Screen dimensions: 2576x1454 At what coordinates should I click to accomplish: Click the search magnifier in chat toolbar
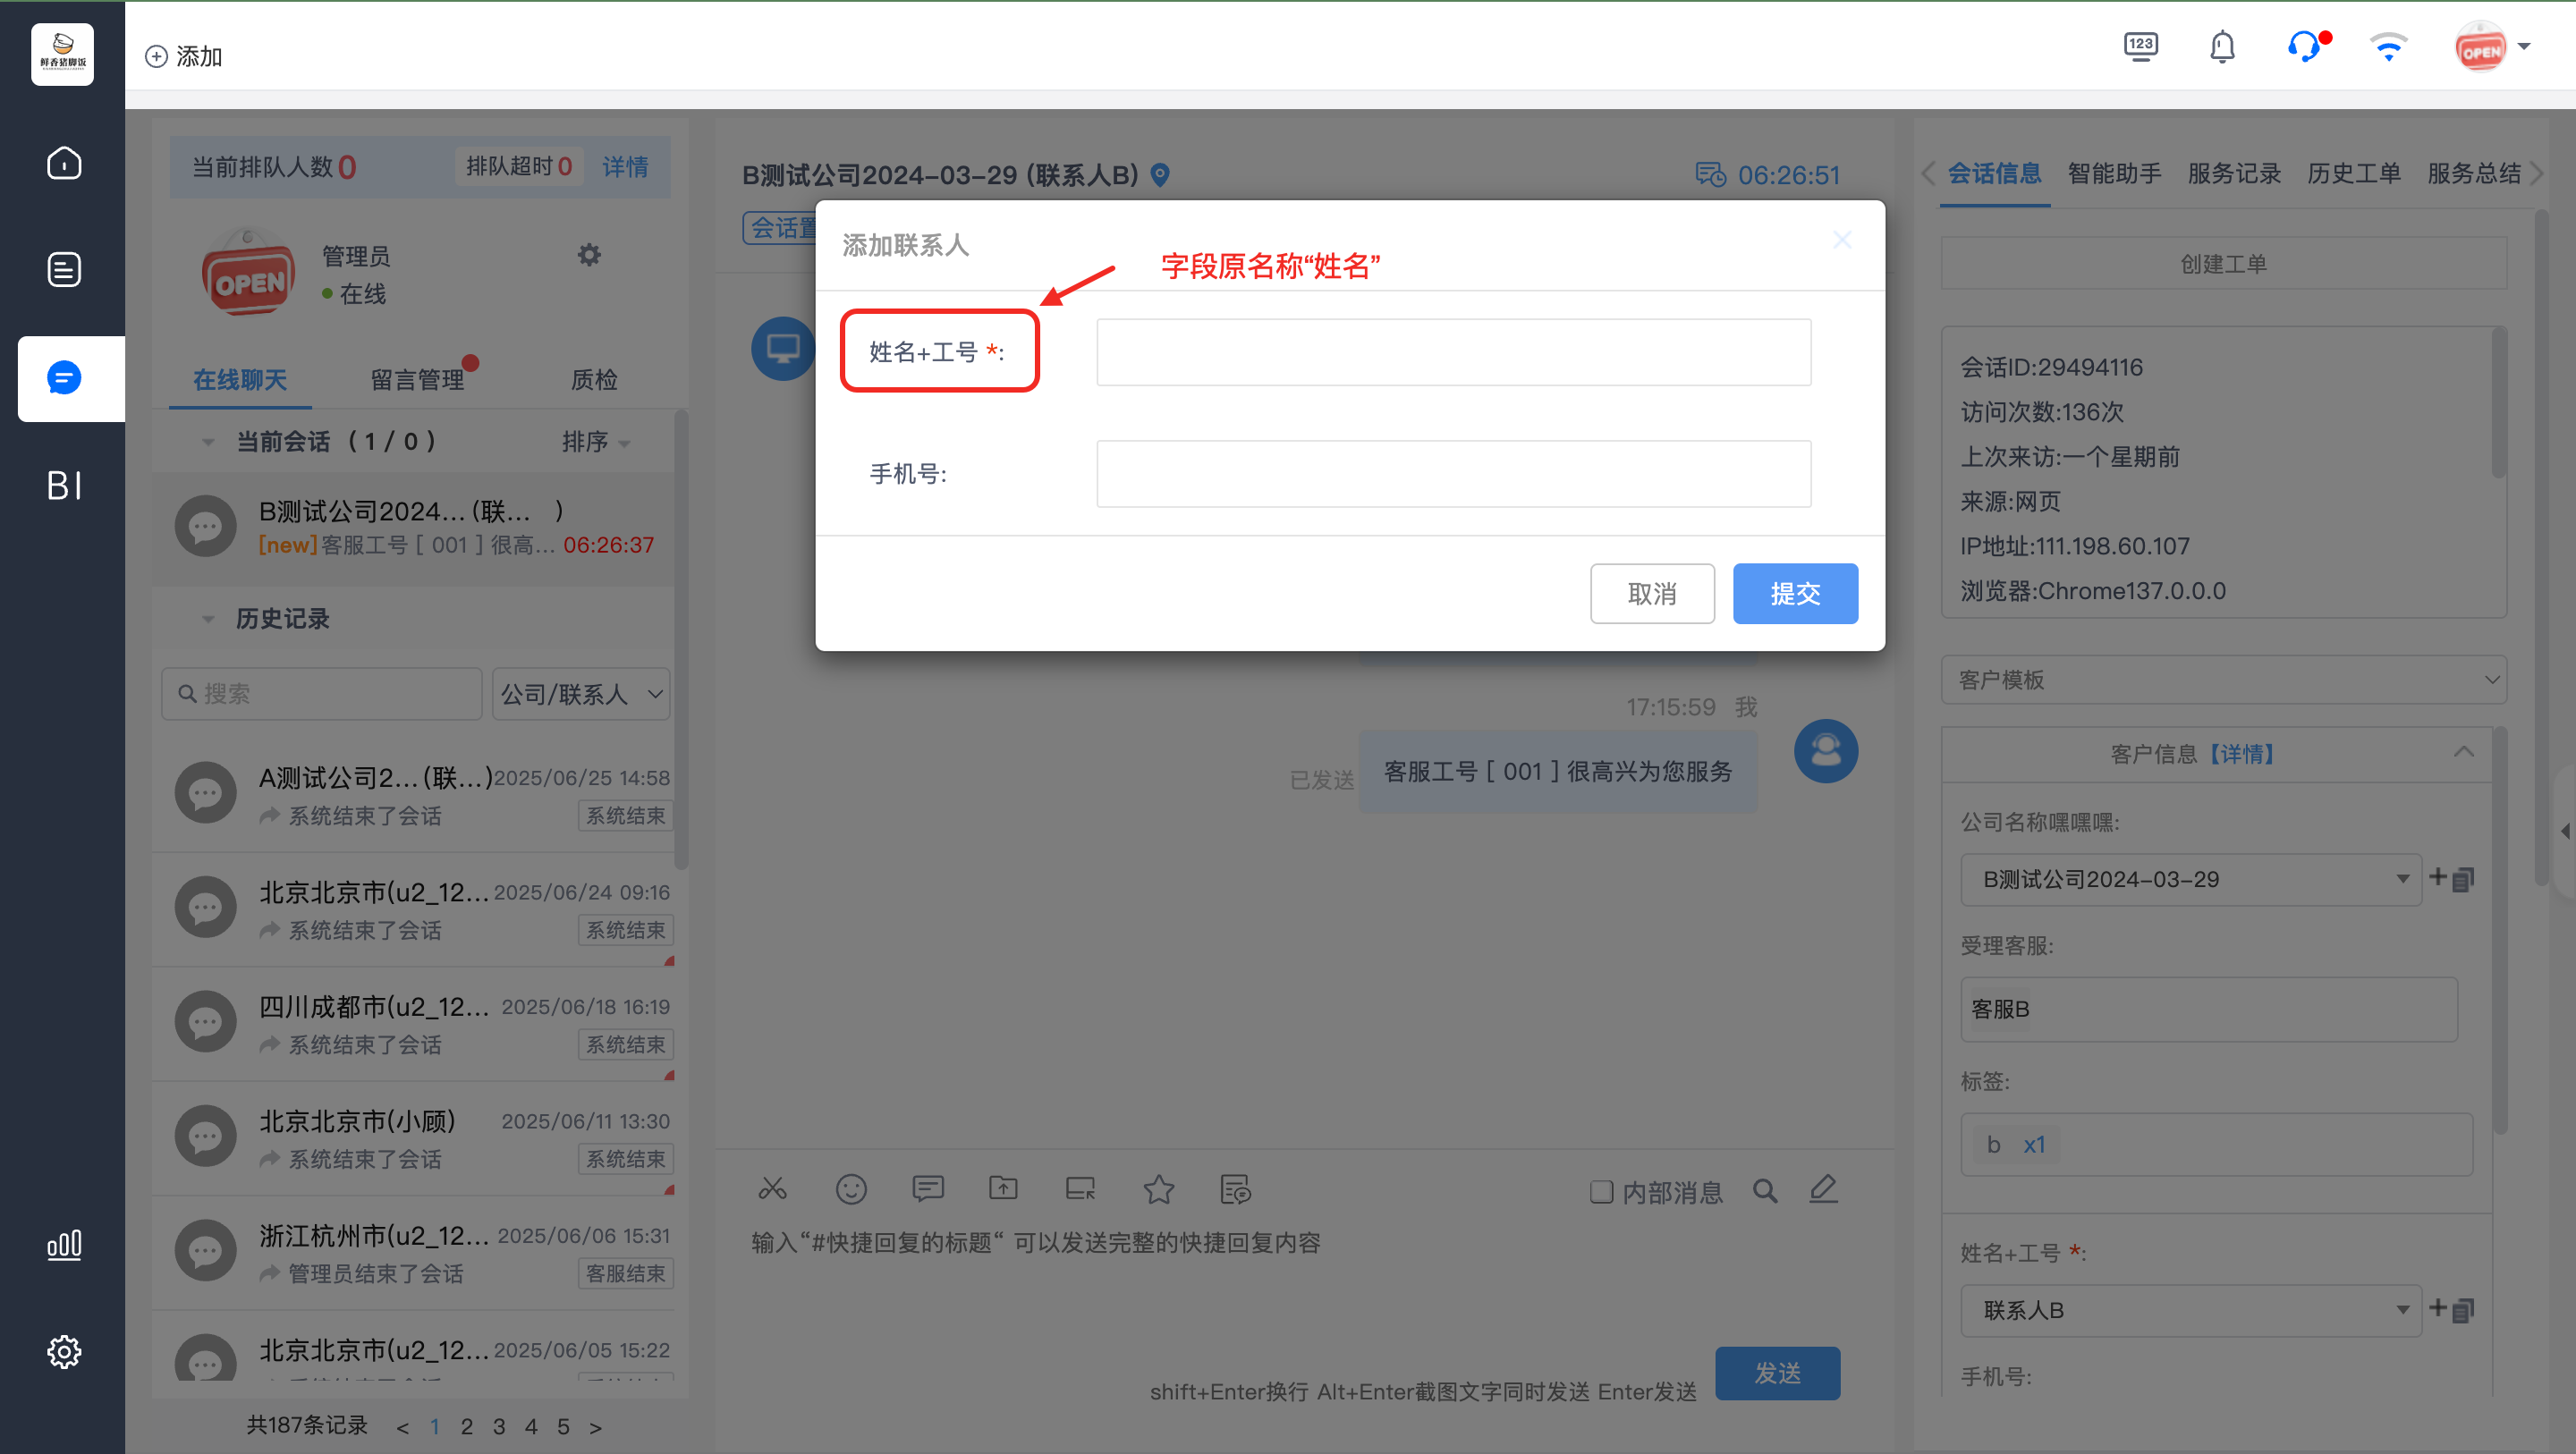(x=1765, y=1191)
